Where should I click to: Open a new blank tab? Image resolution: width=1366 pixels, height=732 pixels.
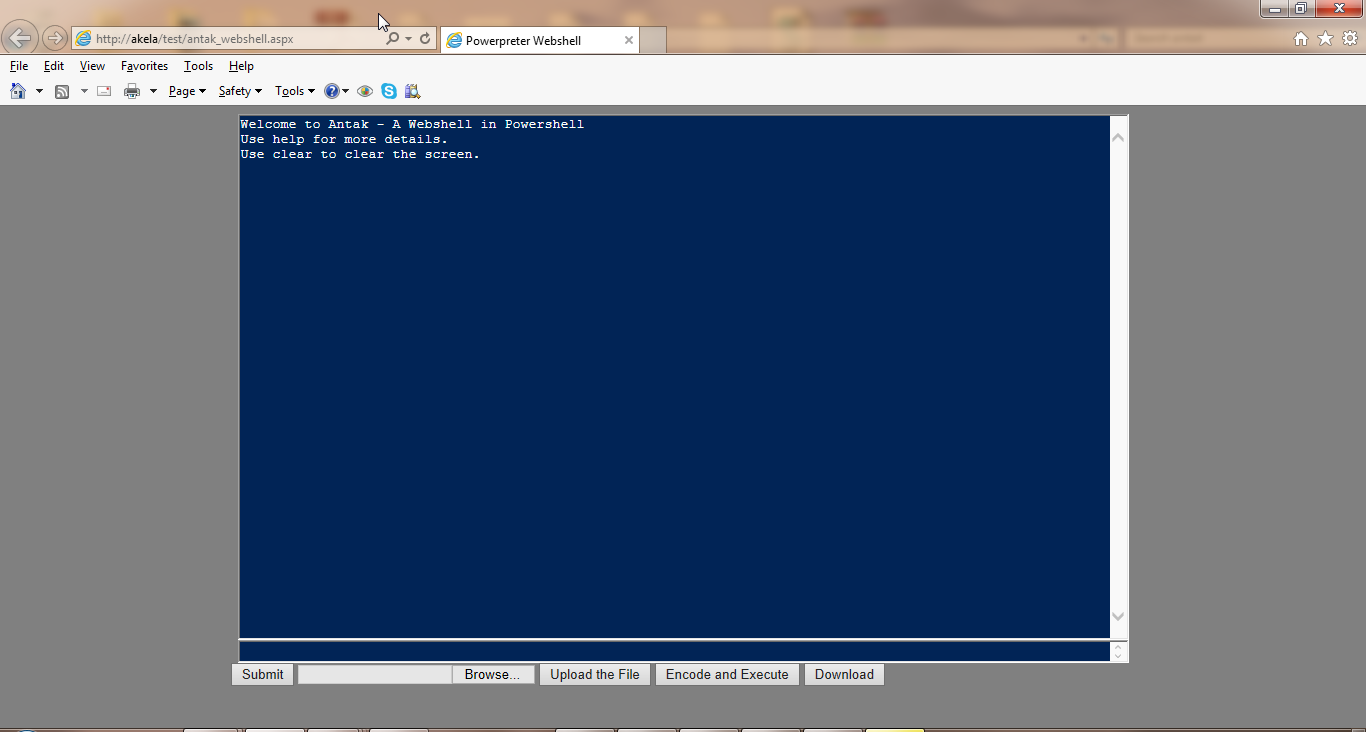(653, 41)
